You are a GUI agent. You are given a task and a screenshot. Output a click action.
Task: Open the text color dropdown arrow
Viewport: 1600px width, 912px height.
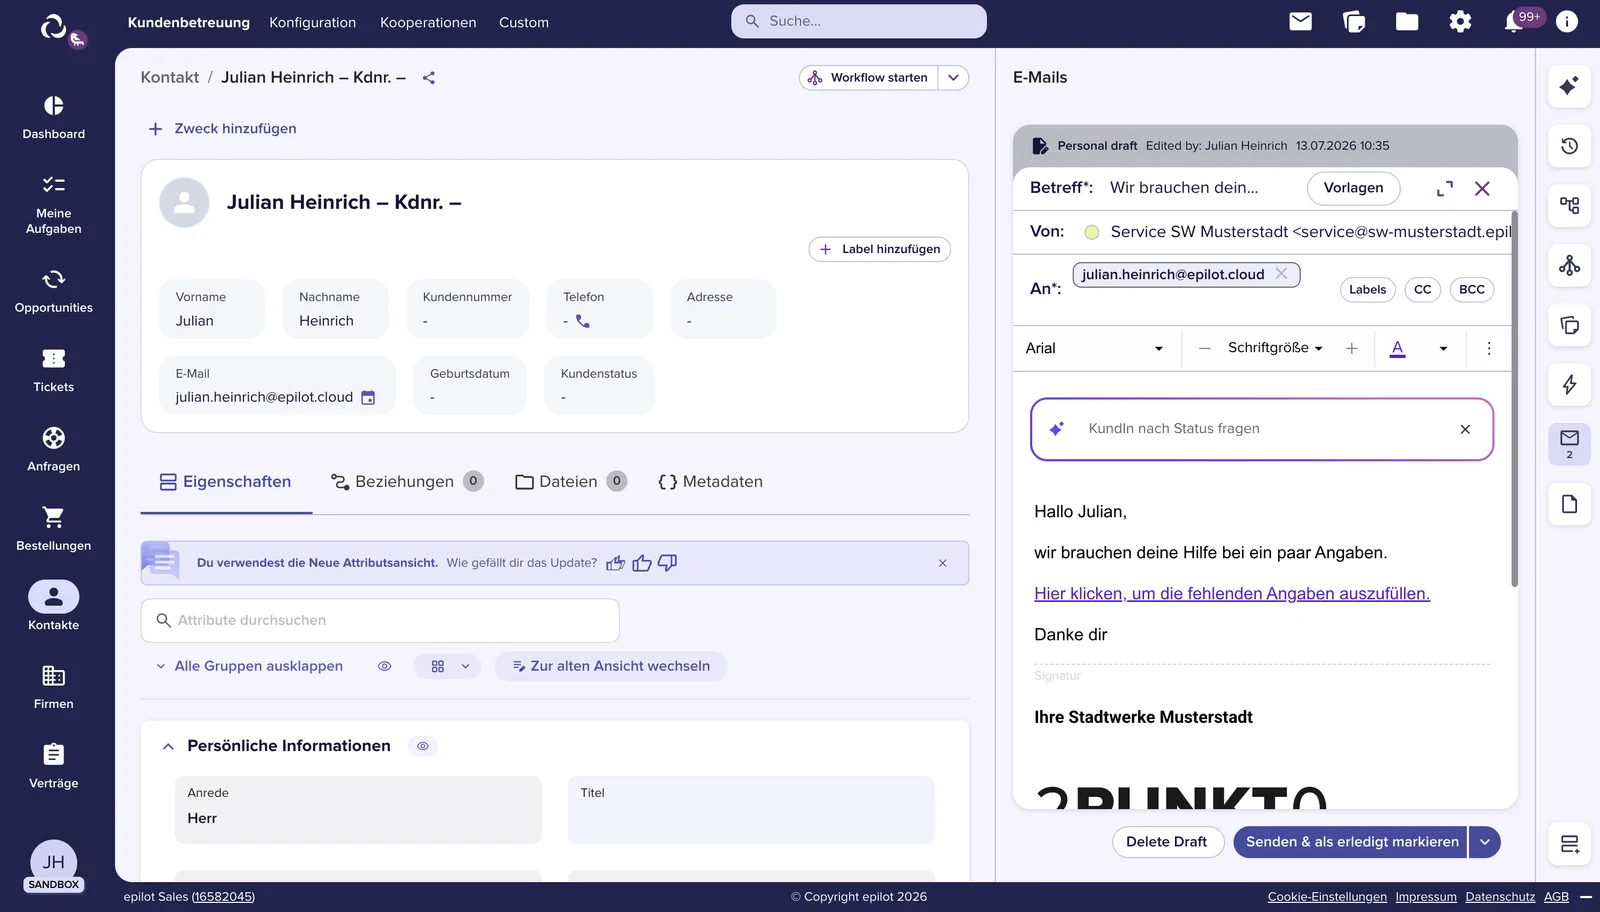tap(1443, 349)
